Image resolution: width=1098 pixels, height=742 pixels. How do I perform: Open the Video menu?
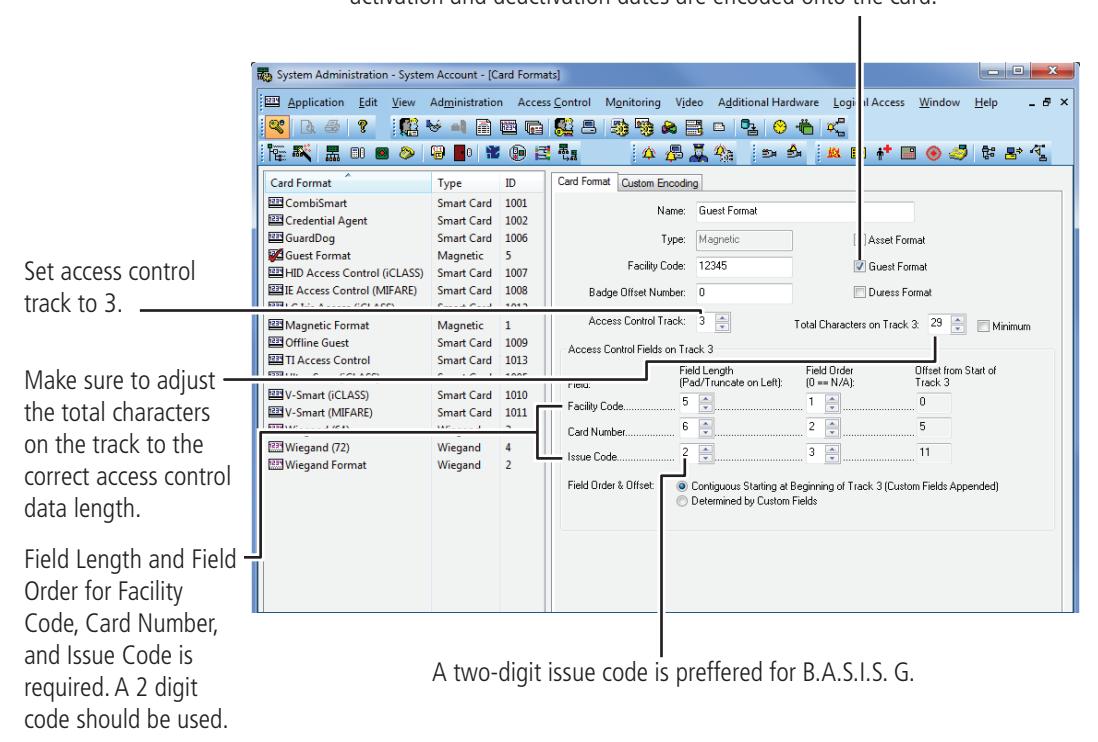pos(689,102)
